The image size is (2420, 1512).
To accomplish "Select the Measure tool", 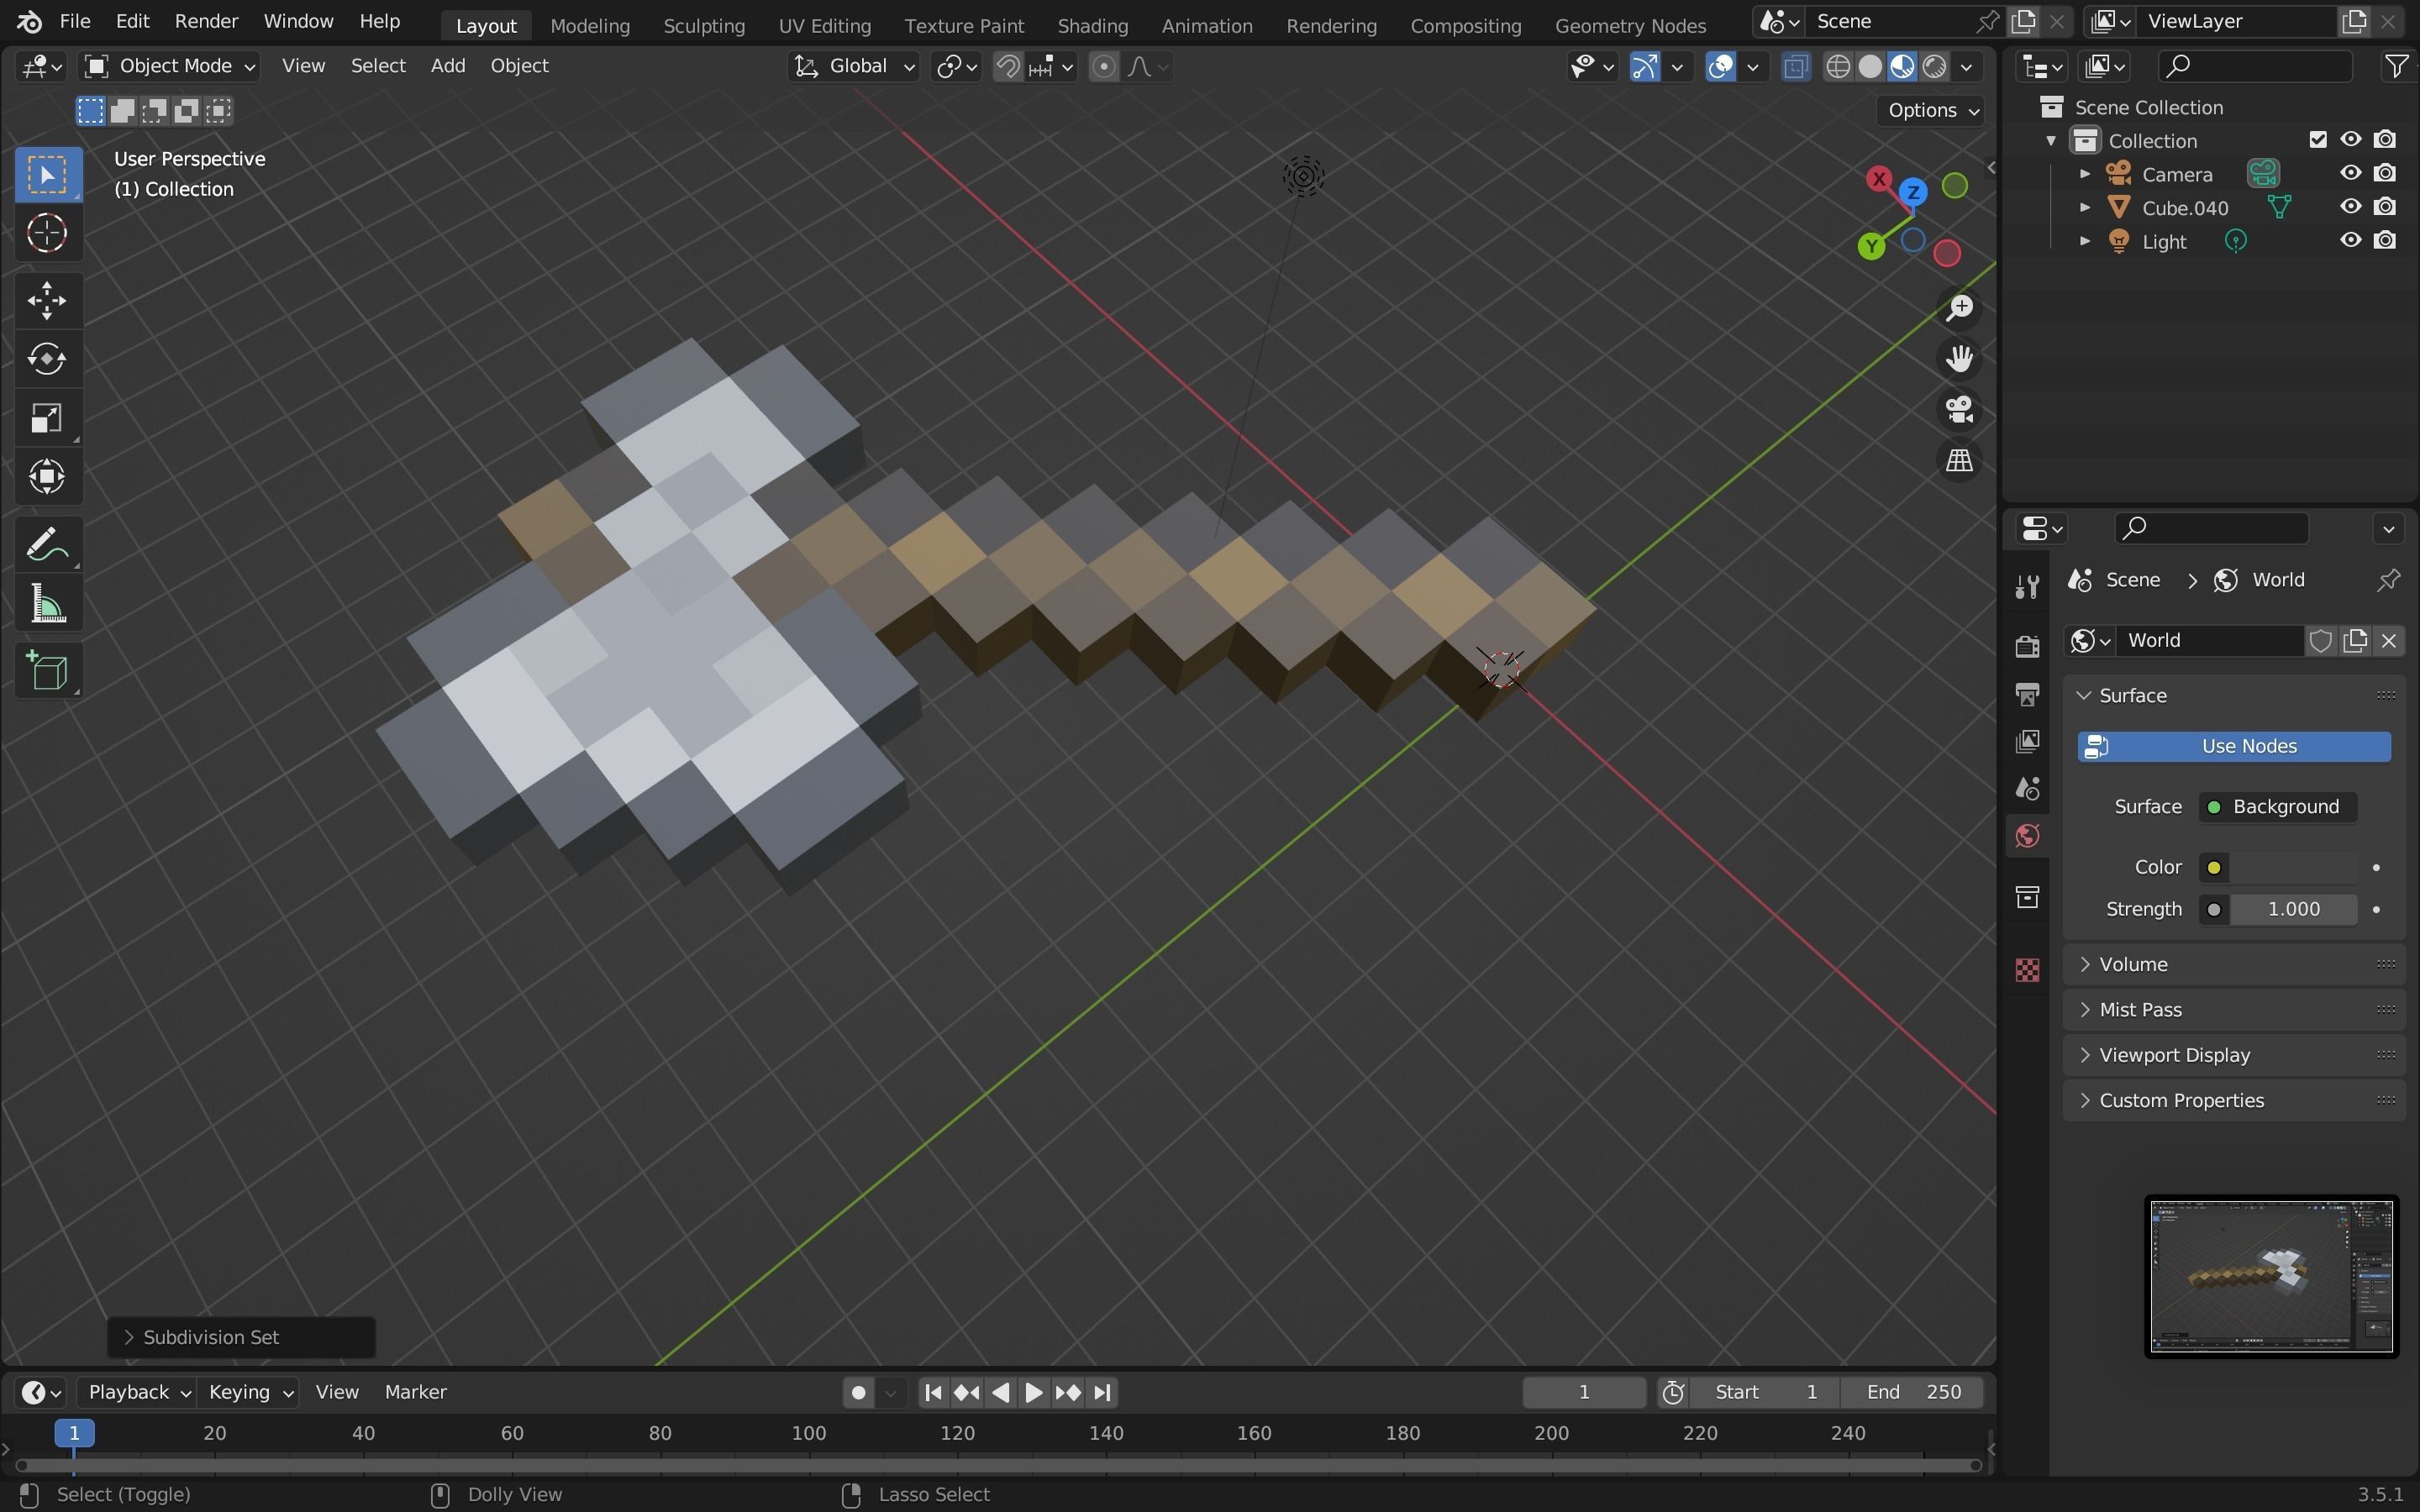I will click(x=47, y=604).
